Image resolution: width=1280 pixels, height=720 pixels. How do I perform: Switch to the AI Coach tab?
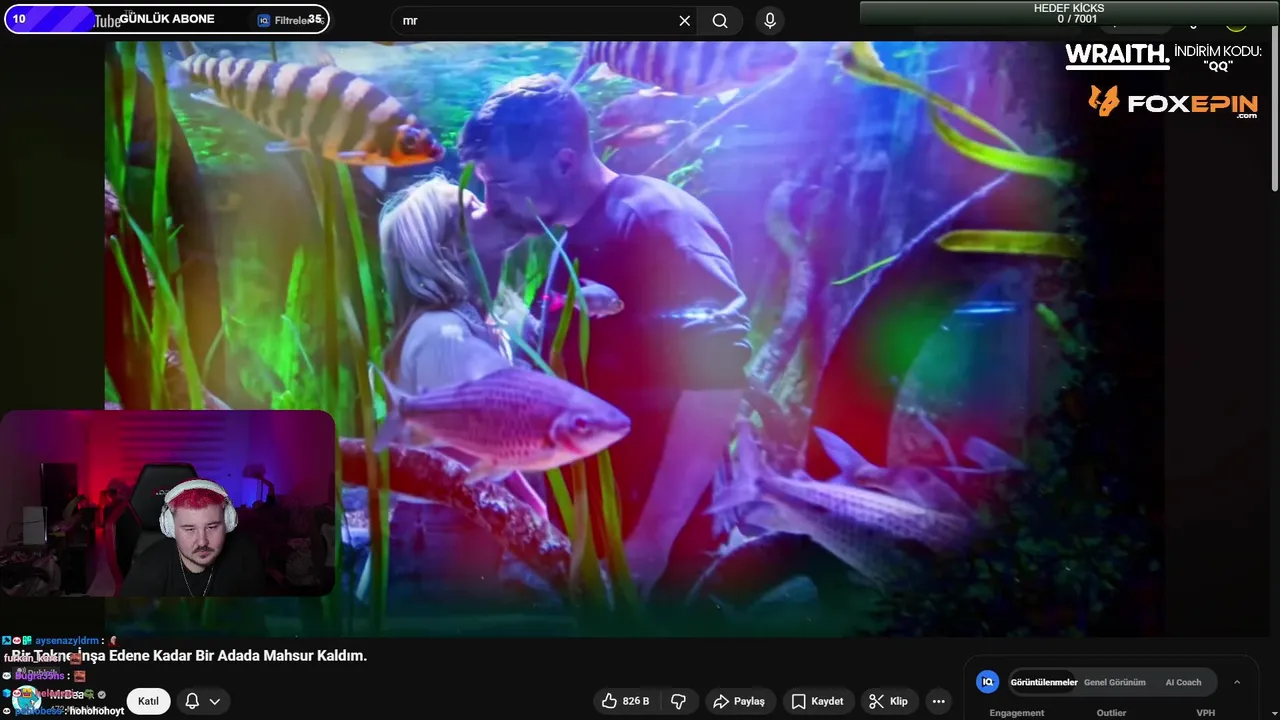(x=1183, y=682)
